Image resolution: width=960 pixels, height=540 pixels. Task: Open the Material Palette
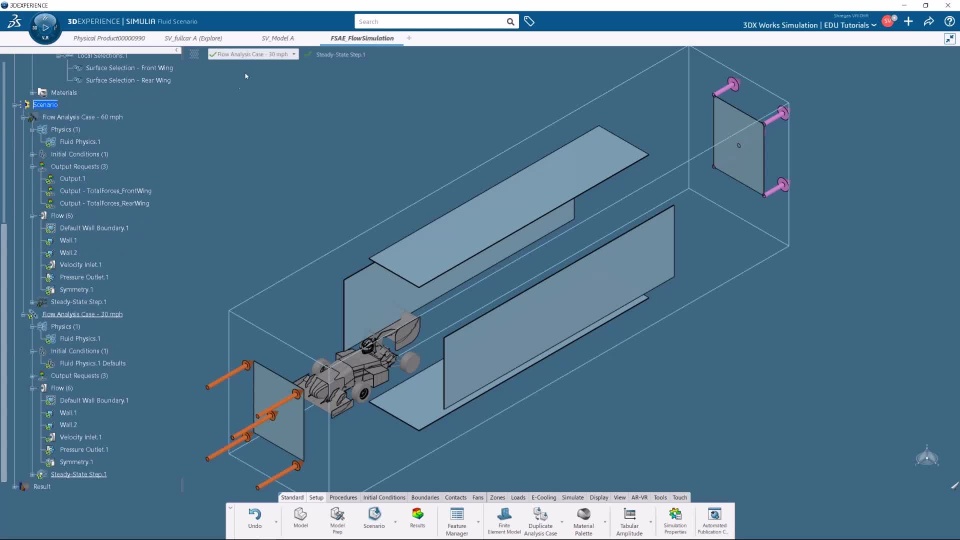[x=583, y=521]
